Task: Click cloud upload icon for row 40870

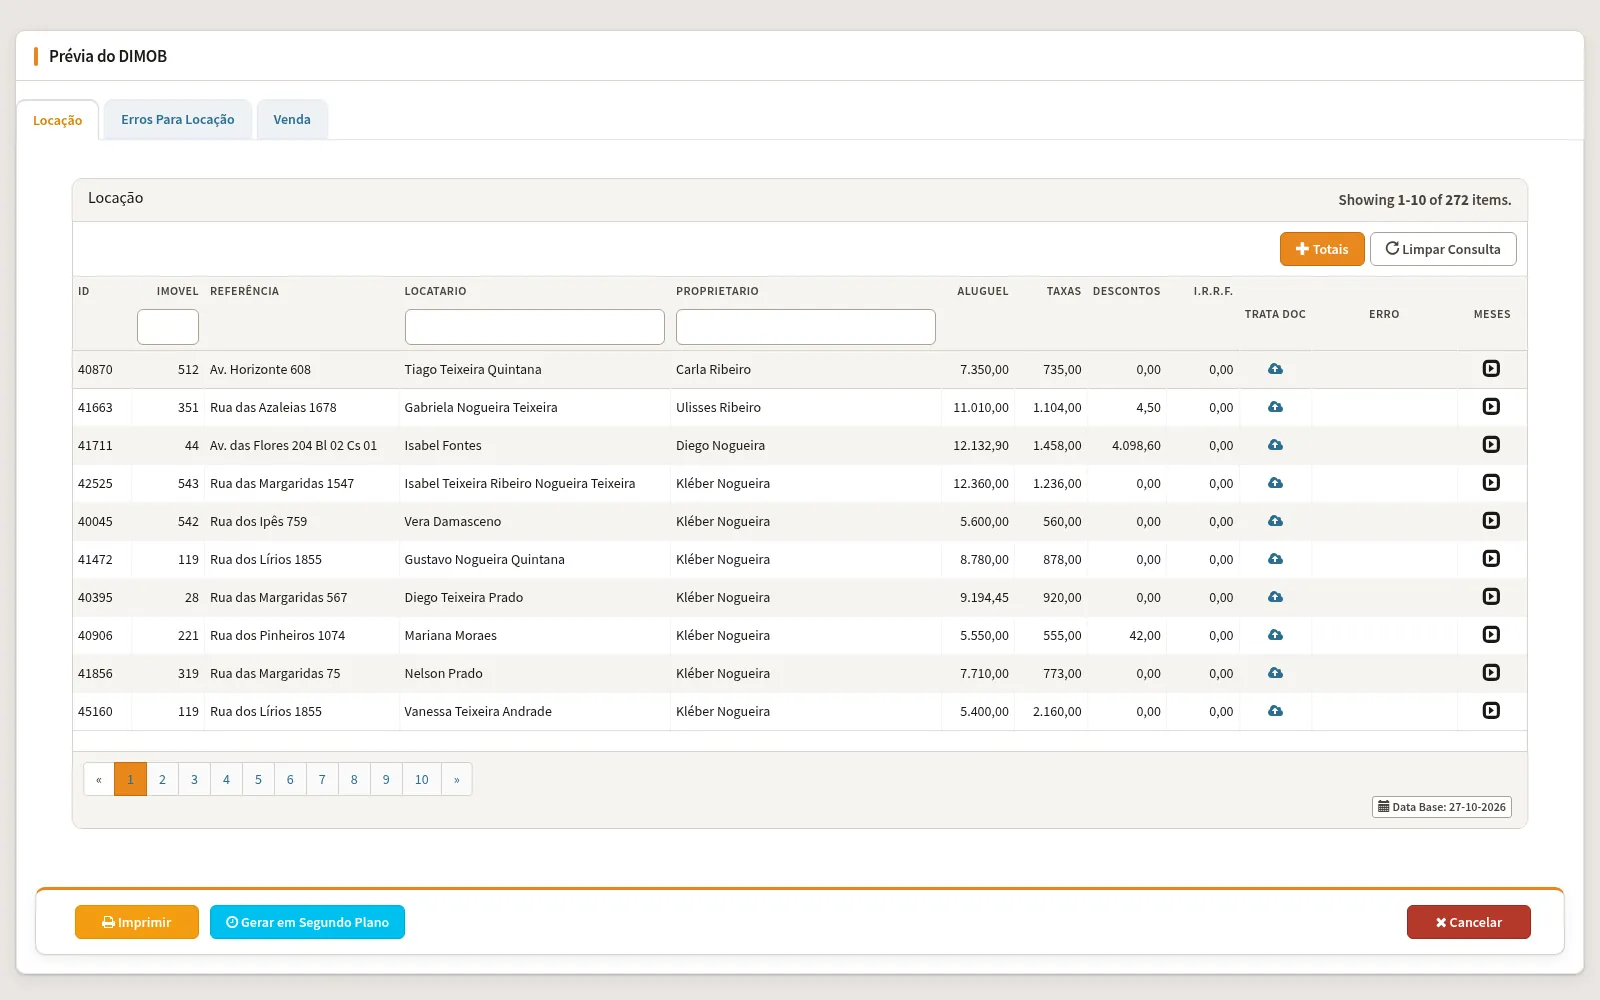Action: pos(1275,369)
